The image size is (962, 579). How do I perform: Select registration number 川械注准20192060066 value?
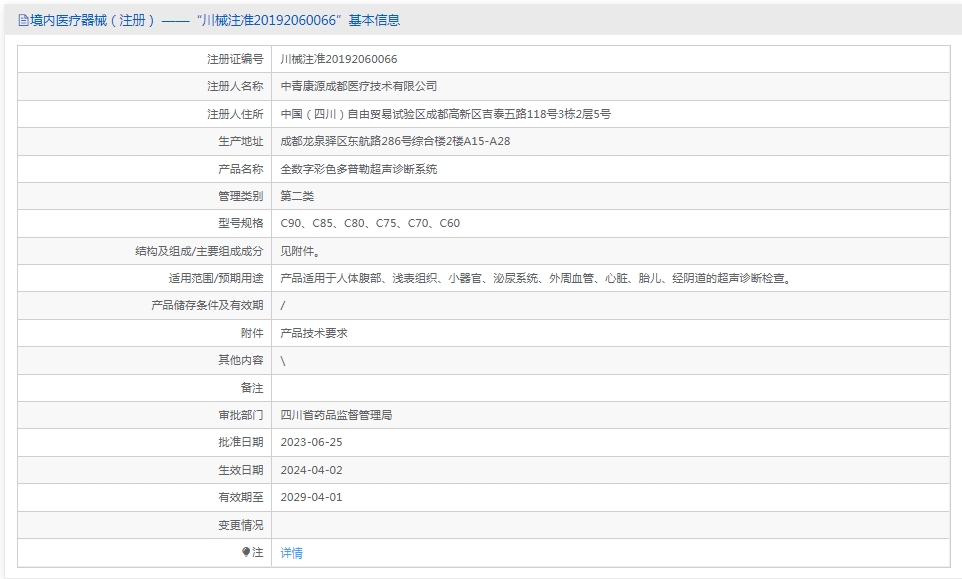[339, 59]
